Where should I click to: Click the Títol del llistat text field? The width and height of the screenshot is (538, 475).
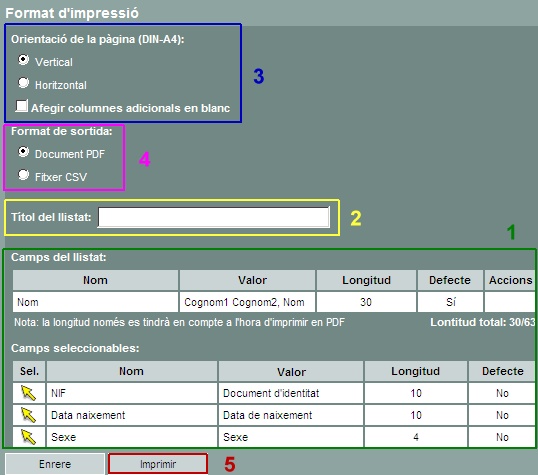[x=214, y=217]
